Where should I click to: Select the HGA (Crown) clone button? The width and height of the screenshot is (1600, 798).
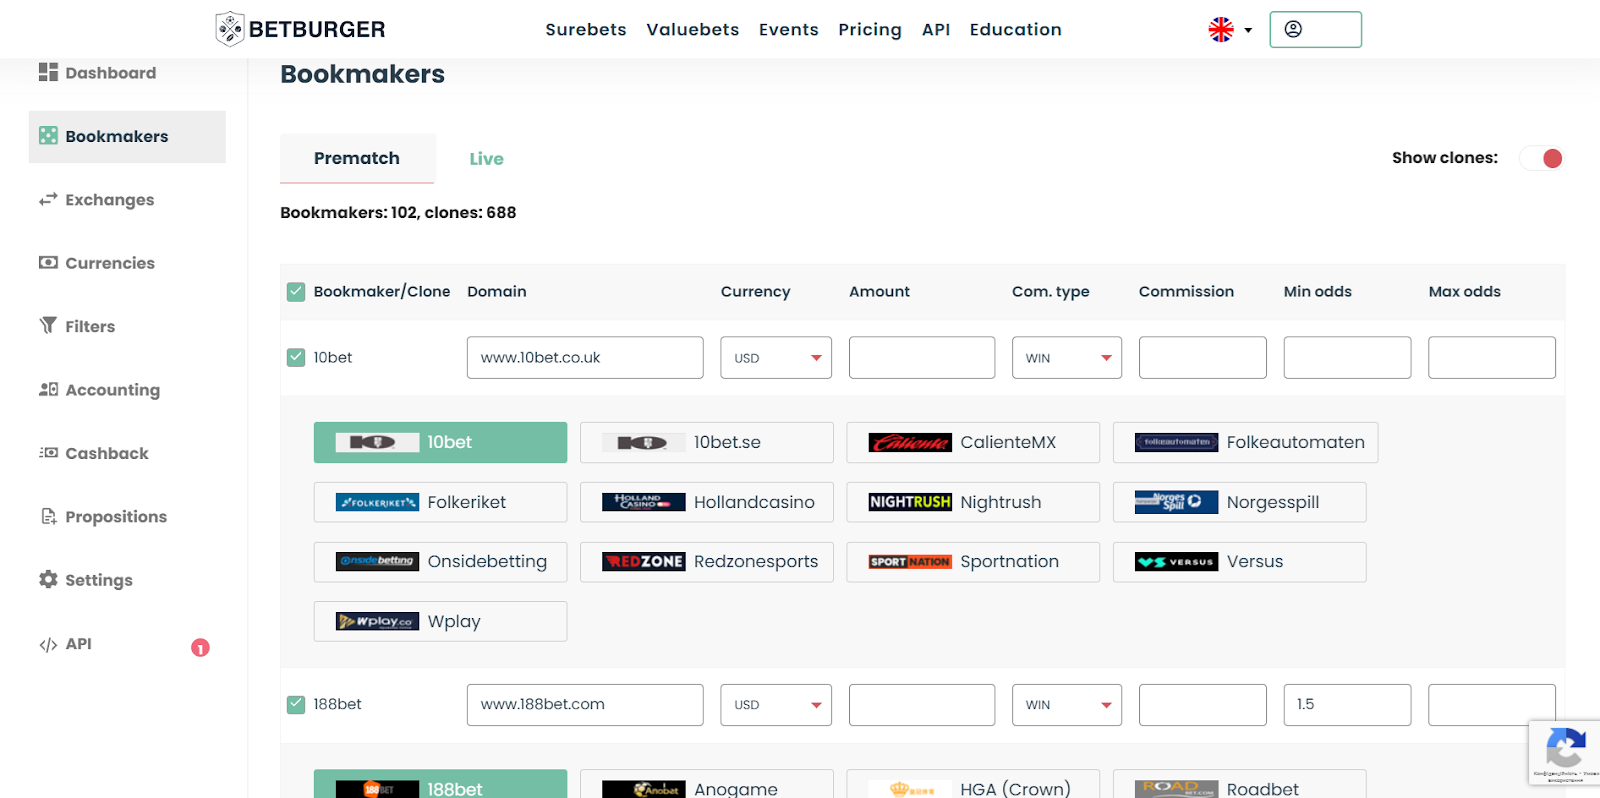click(973, 784)
